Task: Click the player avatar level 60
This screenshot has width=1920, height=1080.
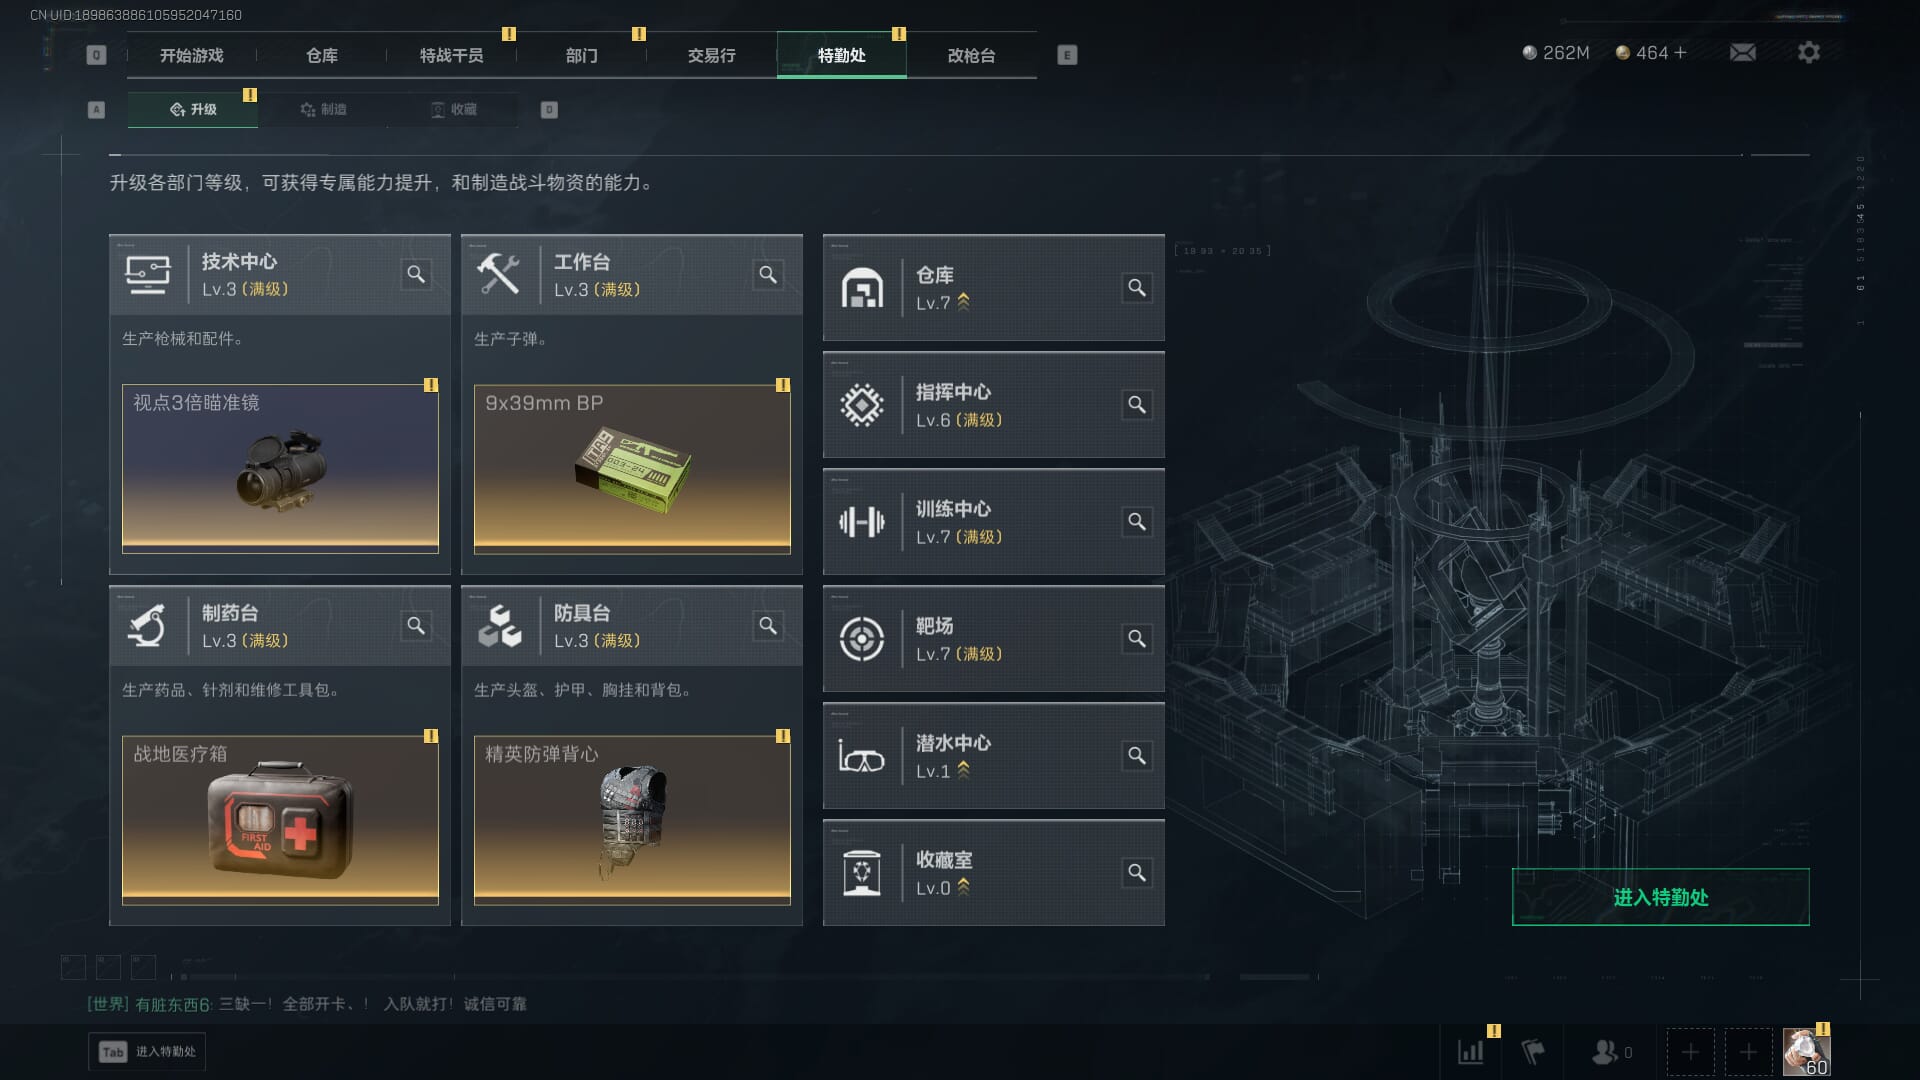Action: click(1806, 1052)
